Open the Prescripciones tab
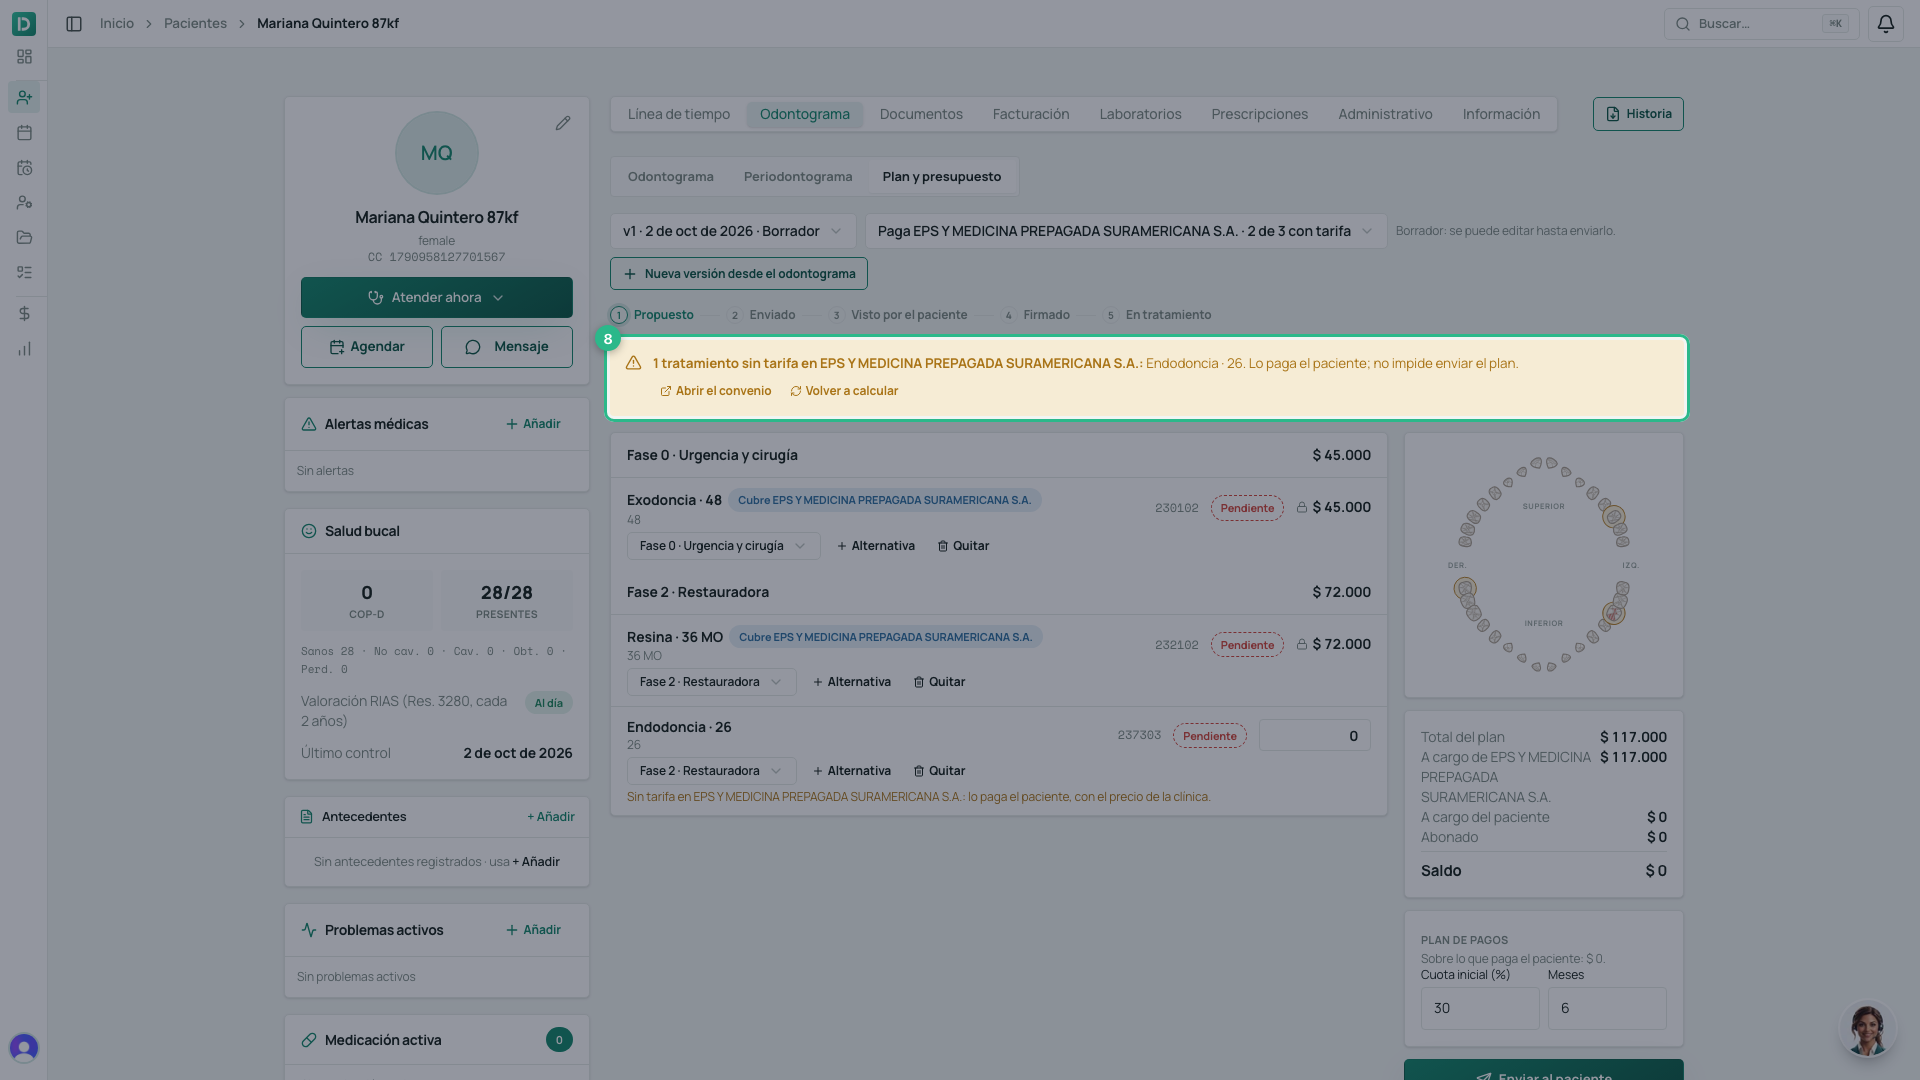 tap(1259, 114)
